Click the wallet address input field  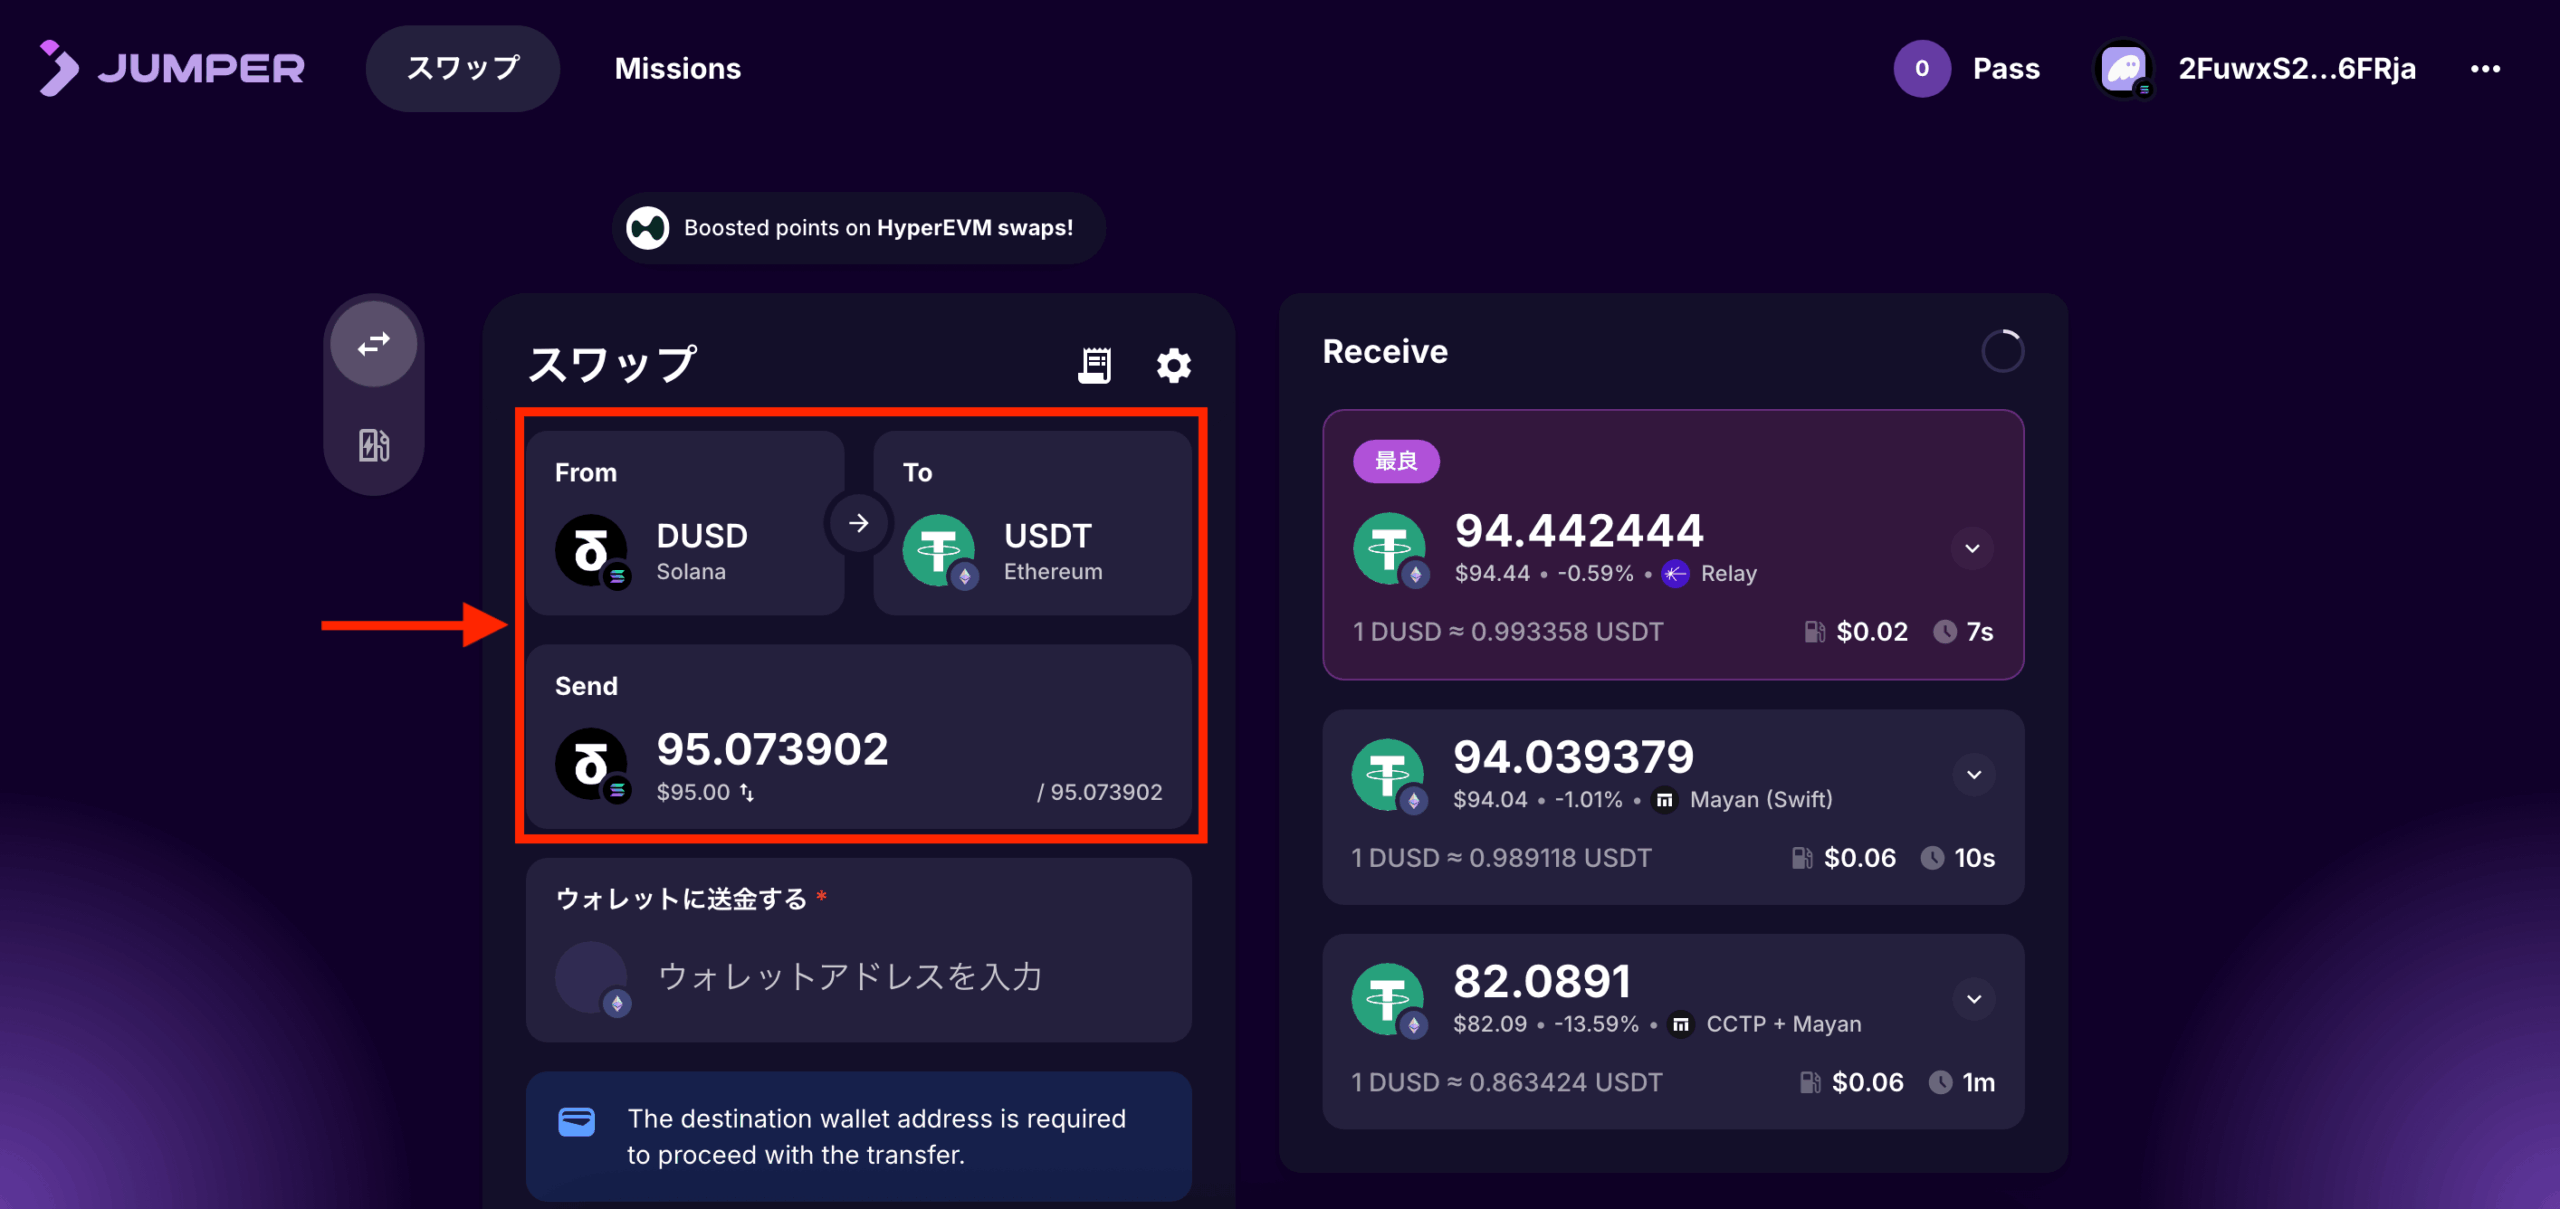[x=858, y=977]
